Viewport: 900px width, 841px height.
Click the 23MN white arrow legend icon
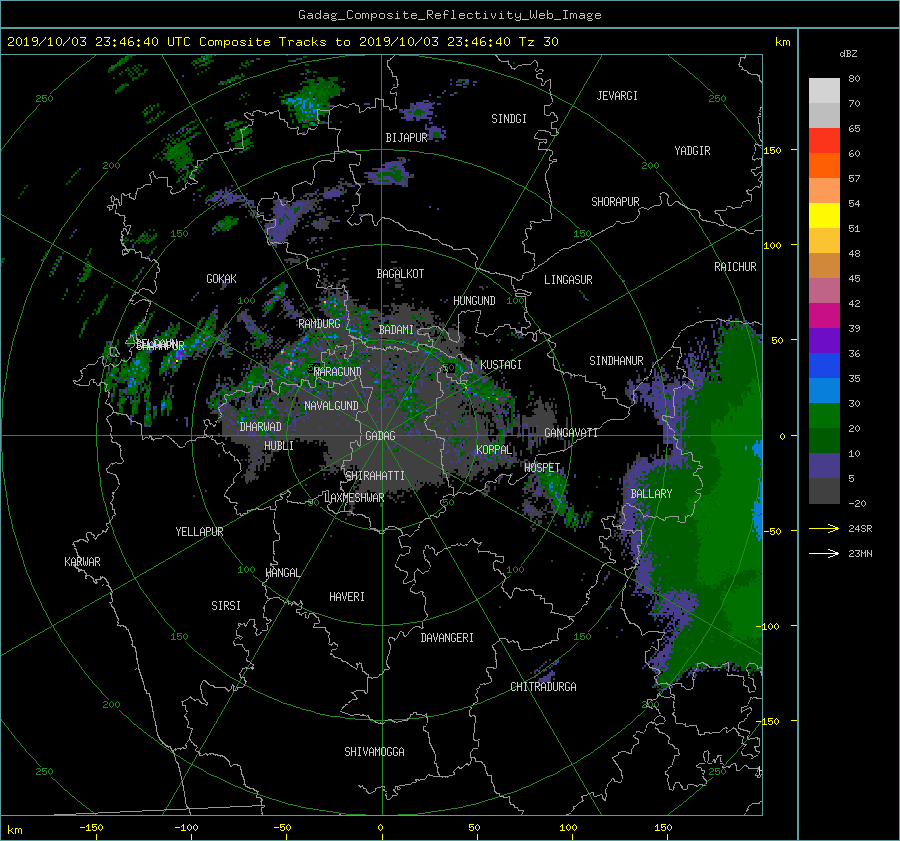pos(824,553)
